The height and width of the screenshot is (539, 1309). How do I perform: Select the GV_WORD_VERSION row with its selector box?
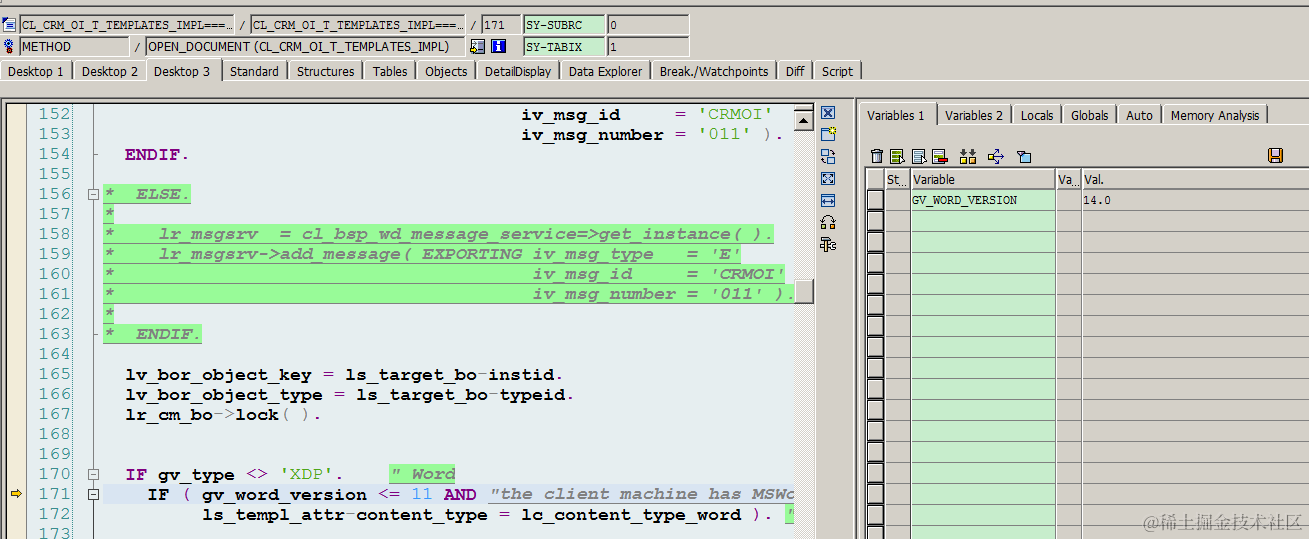[x=875, y=200]
